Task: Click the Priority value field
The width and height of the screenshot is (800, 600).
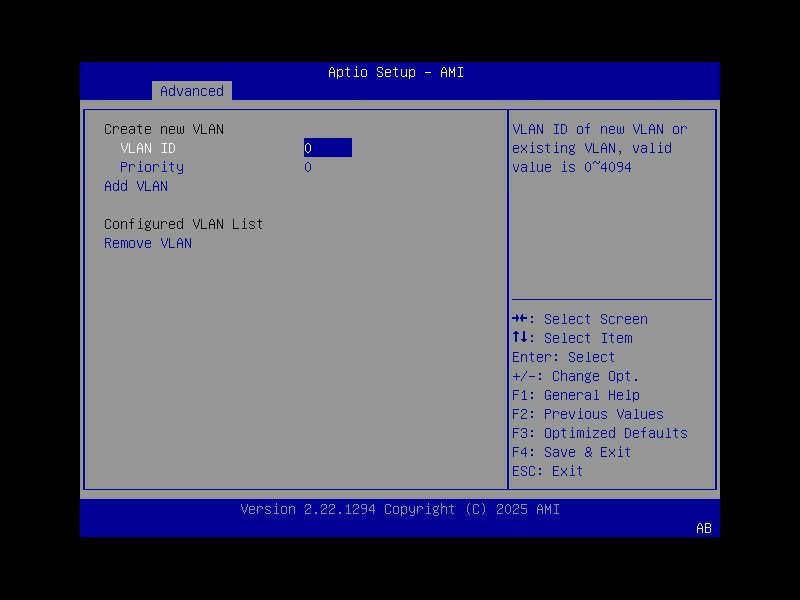Action: (x=308, y=167)
